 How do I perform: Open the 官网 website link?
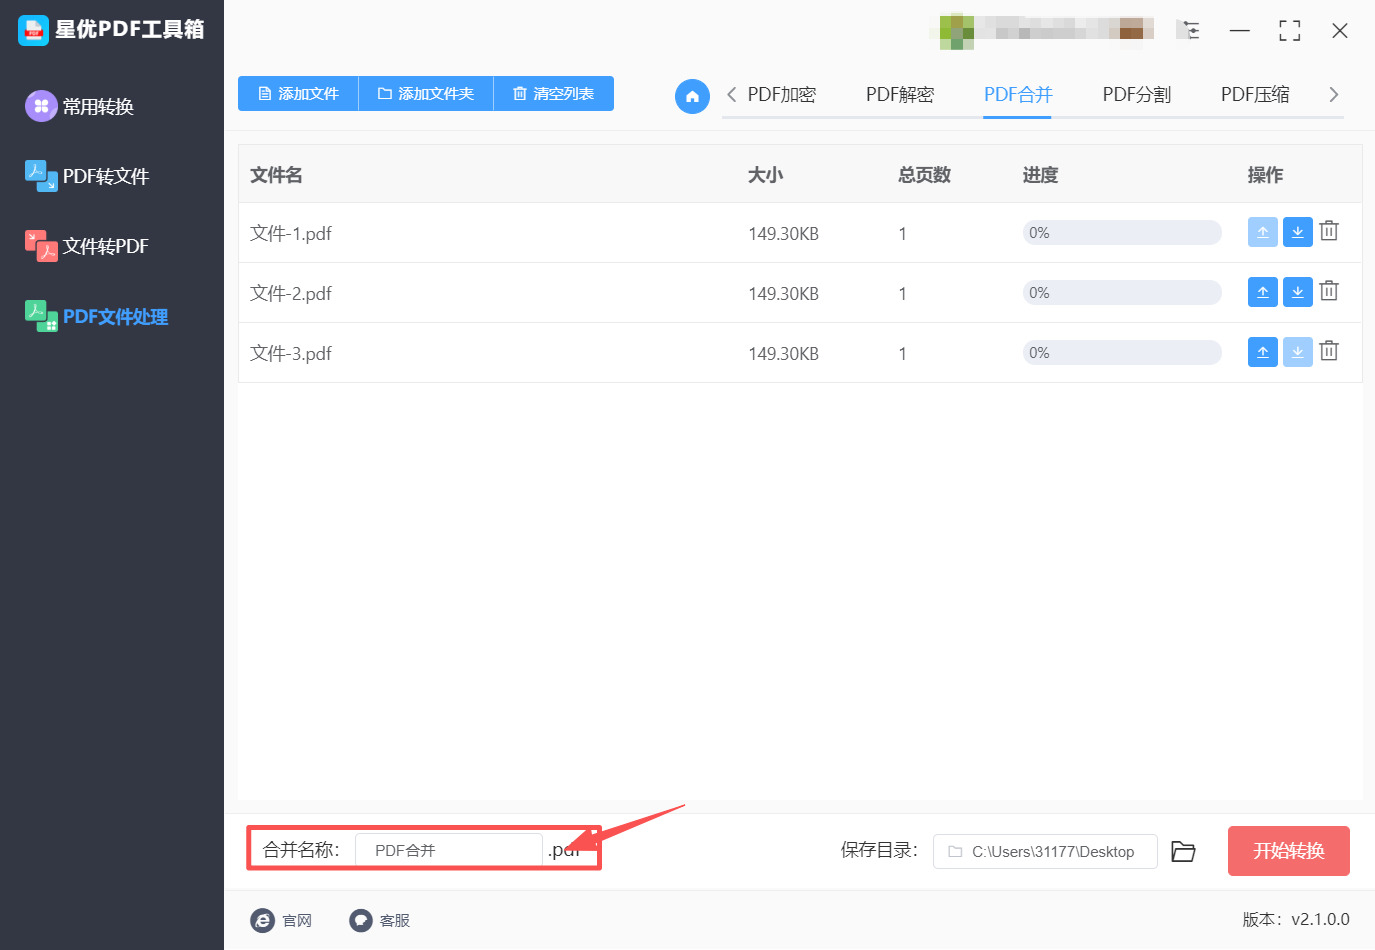tap(281, 920)
